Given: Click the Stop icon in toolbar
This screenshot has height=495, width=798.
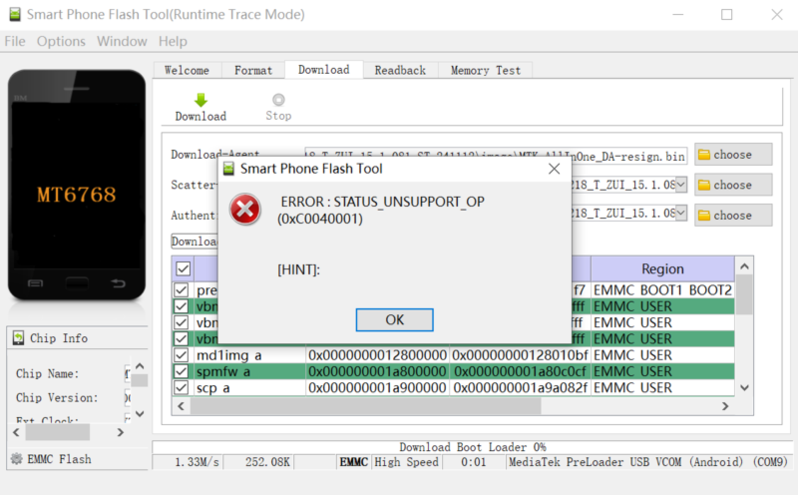Looking at the screenshot, I should [x=278, y=100].
